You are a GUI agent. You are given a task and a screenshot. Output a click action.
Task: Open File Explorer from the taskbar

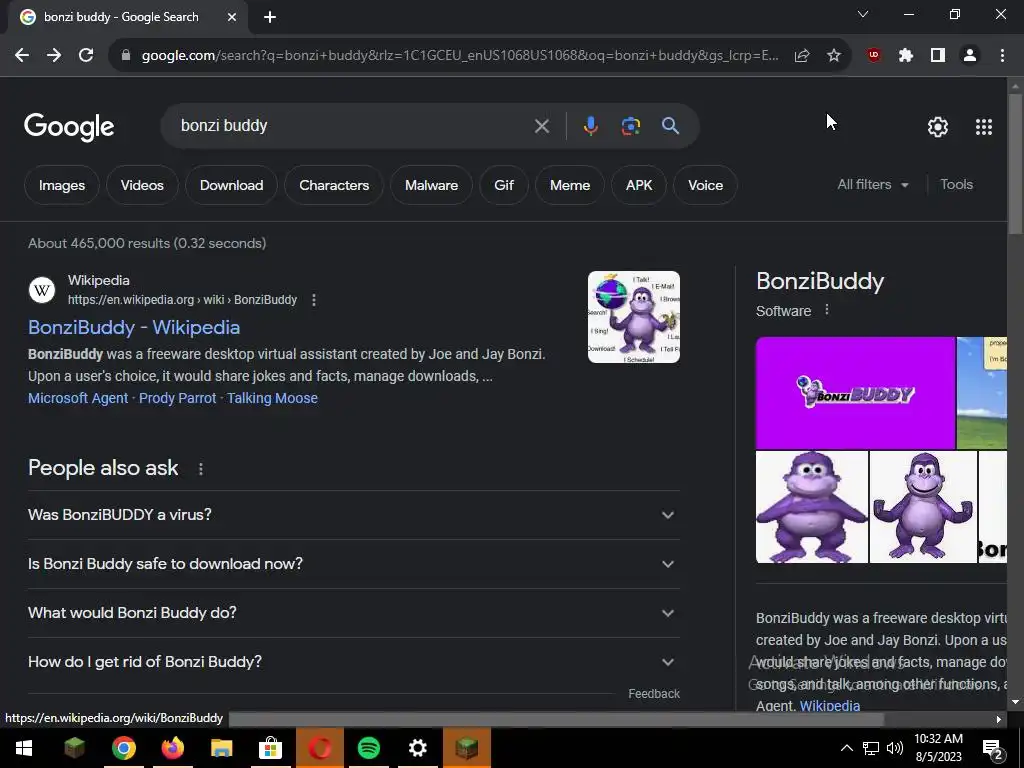[221, 748]
